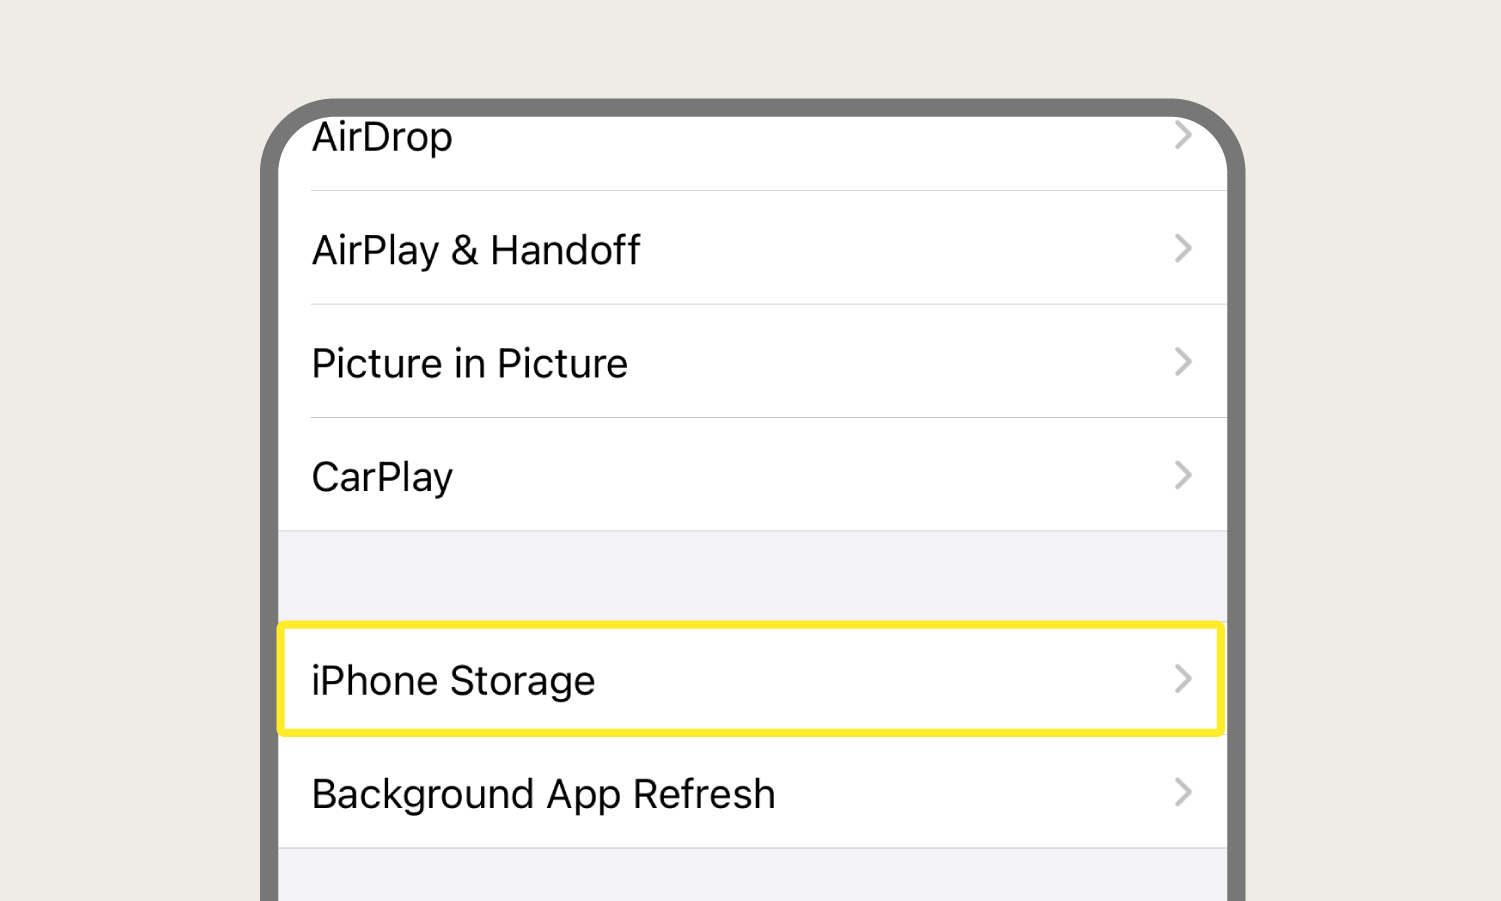
Task: Click the beige background outside the phone
Action: [x=120, y=450]
